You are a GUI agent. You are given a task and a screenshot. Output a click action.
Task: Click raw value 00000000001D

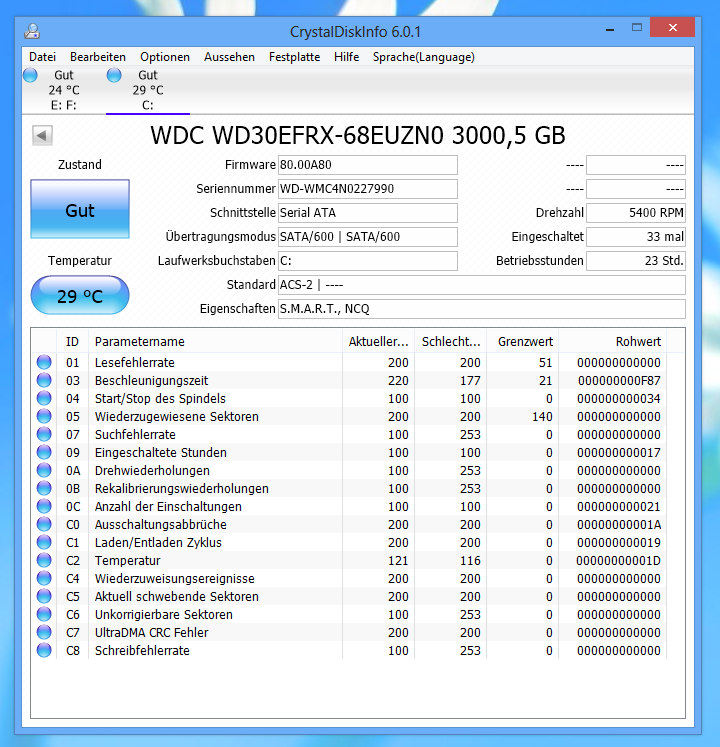click(618, 561)
